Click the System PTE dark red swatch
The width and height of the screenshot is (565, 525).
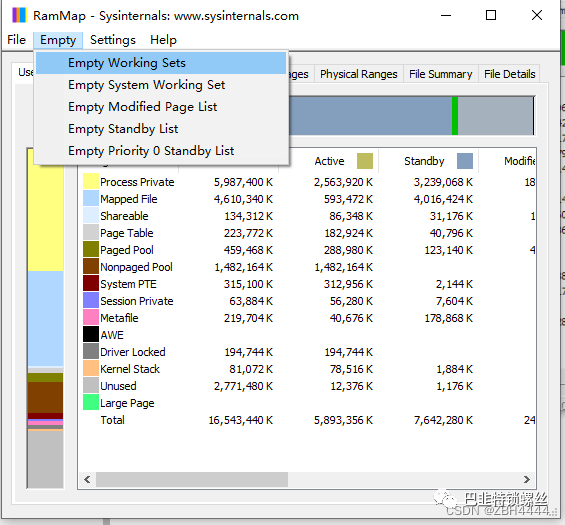91,284
